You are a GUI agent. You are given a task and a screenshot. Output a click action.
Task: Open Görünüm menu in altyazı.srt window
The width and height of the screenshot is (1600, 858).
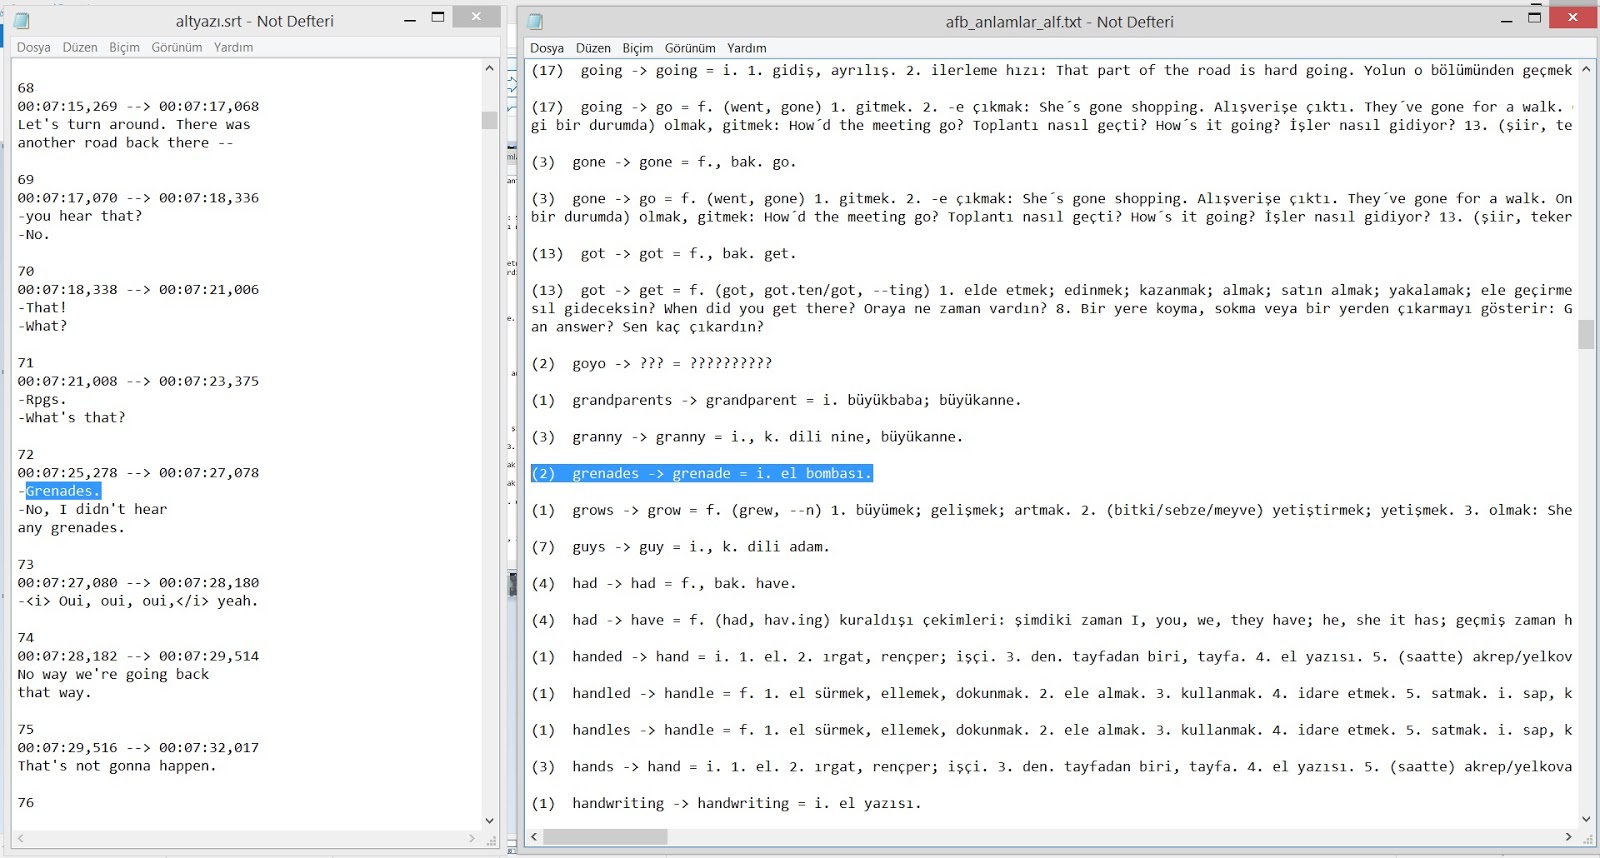click(x=177, y=47)
